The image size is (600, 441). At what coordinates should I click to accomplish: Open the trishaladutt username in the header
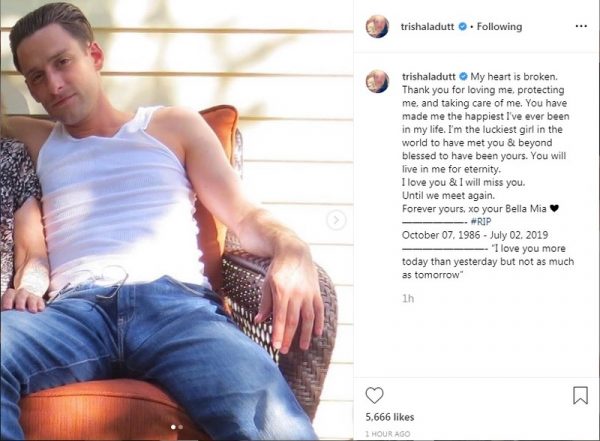pyautogui.click(x=427, y=27)
